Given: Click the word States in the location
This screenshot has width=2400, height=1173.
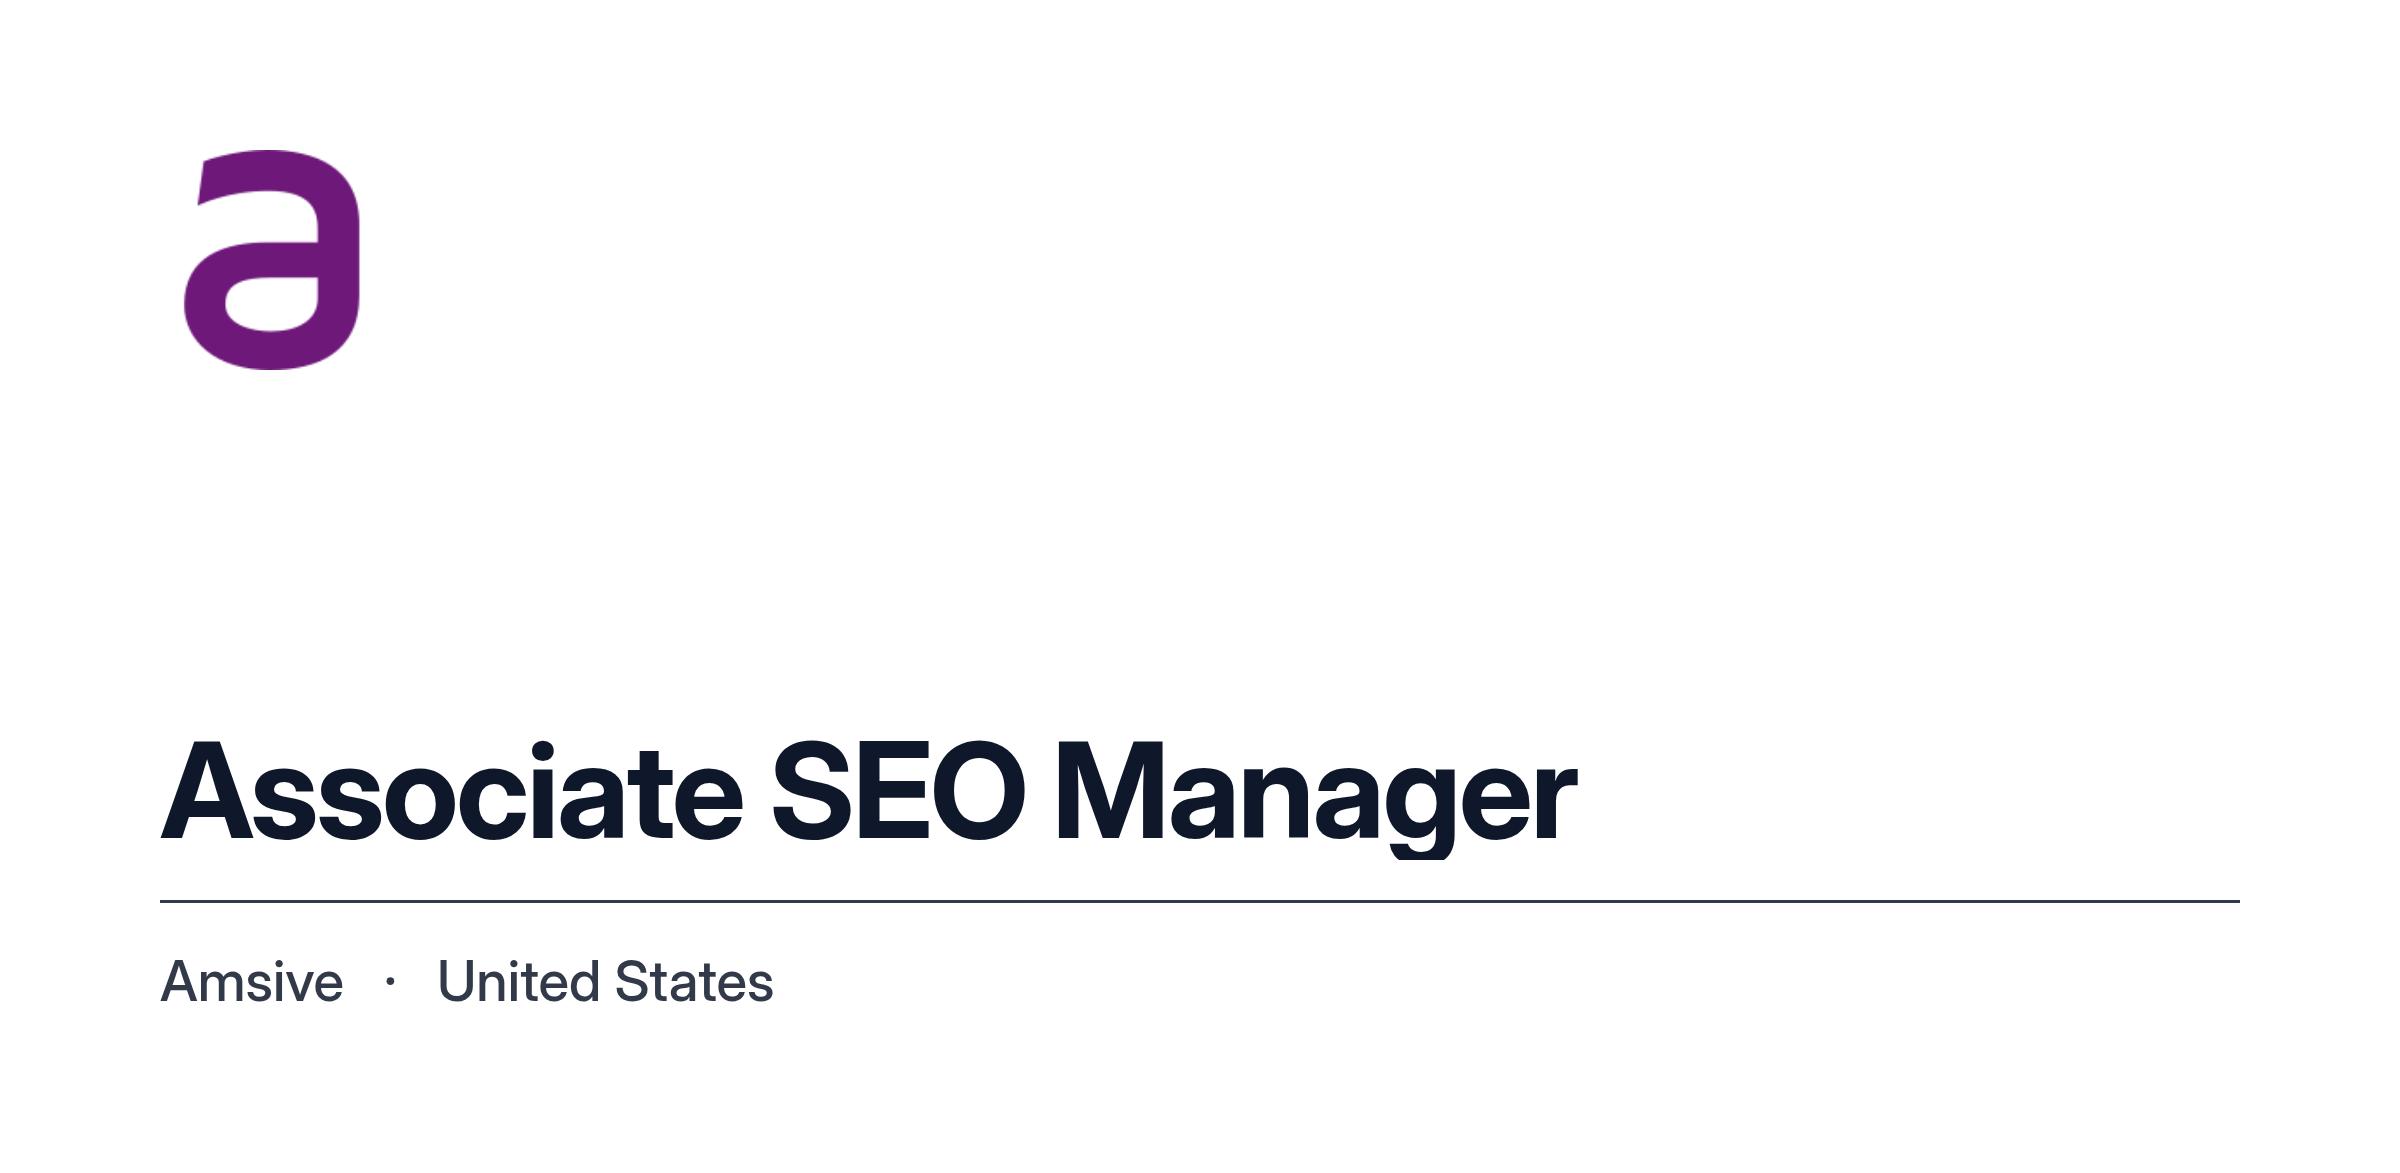Looking at the screenshot, I should click(694, 981).
